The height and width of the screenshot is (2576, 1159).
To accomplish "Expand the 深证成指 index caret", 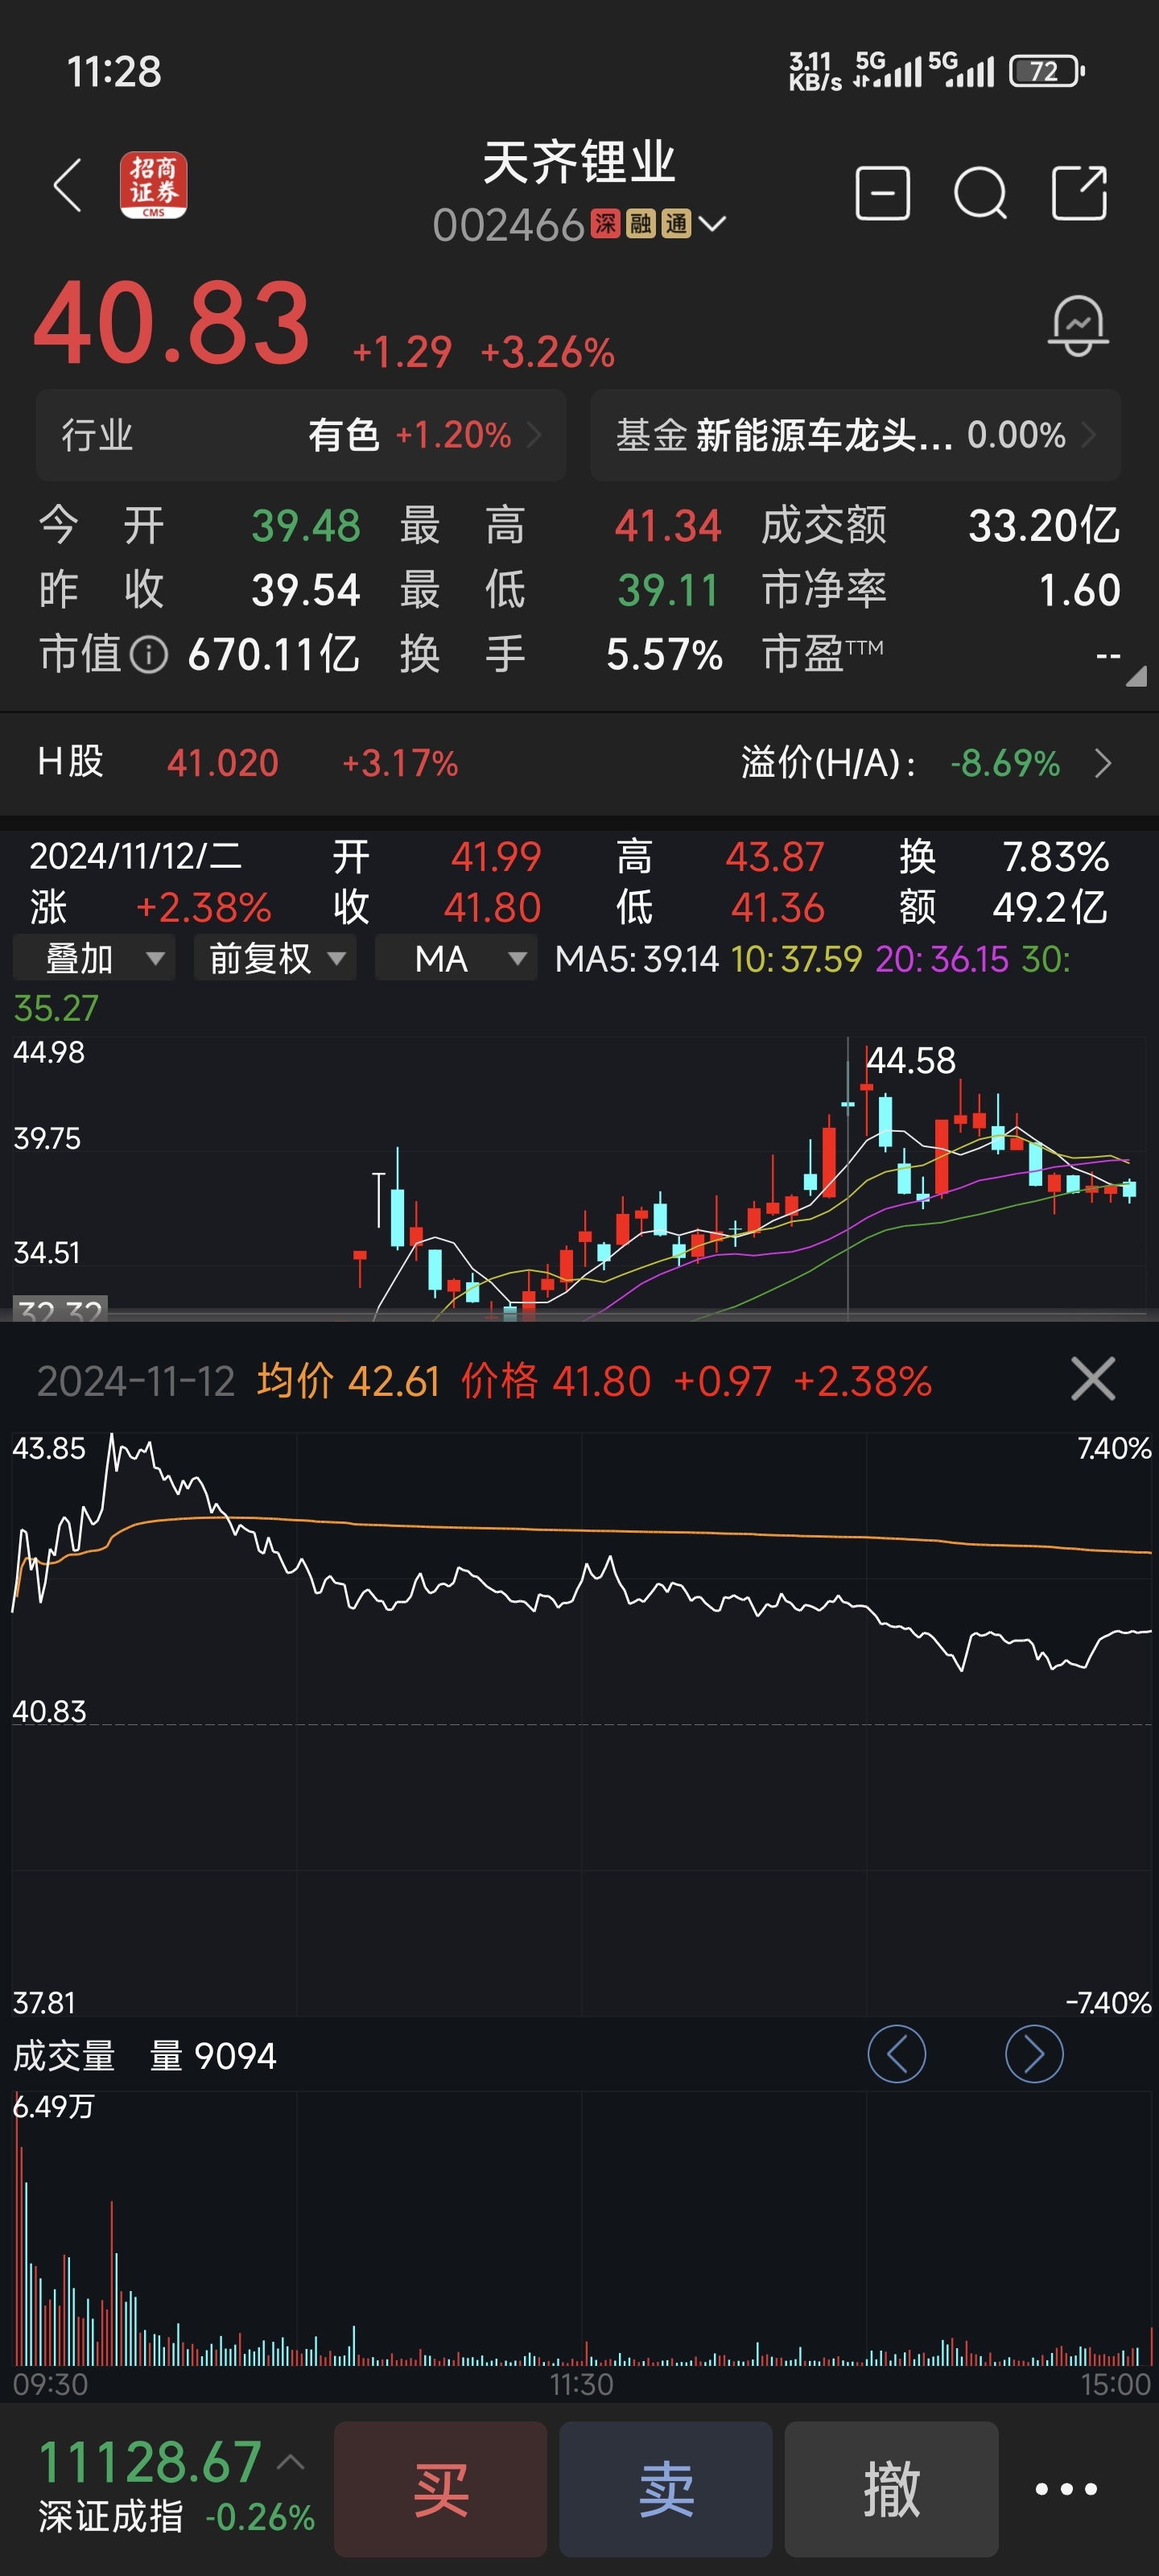I will (291, 2462).
